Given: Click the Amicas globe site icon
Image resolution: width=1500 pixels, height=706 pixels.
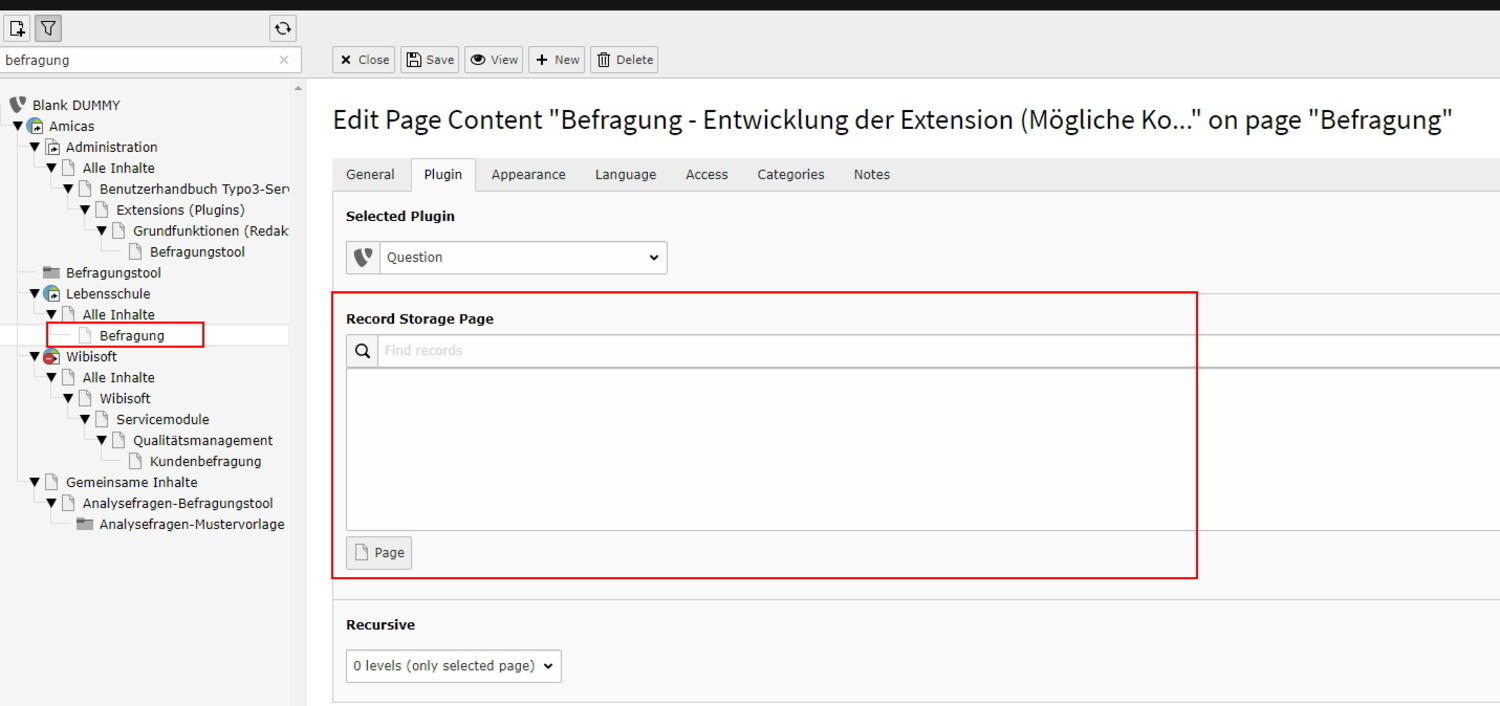Looking at the screenshot, I should pyautogui.click(x=35, y=126).
